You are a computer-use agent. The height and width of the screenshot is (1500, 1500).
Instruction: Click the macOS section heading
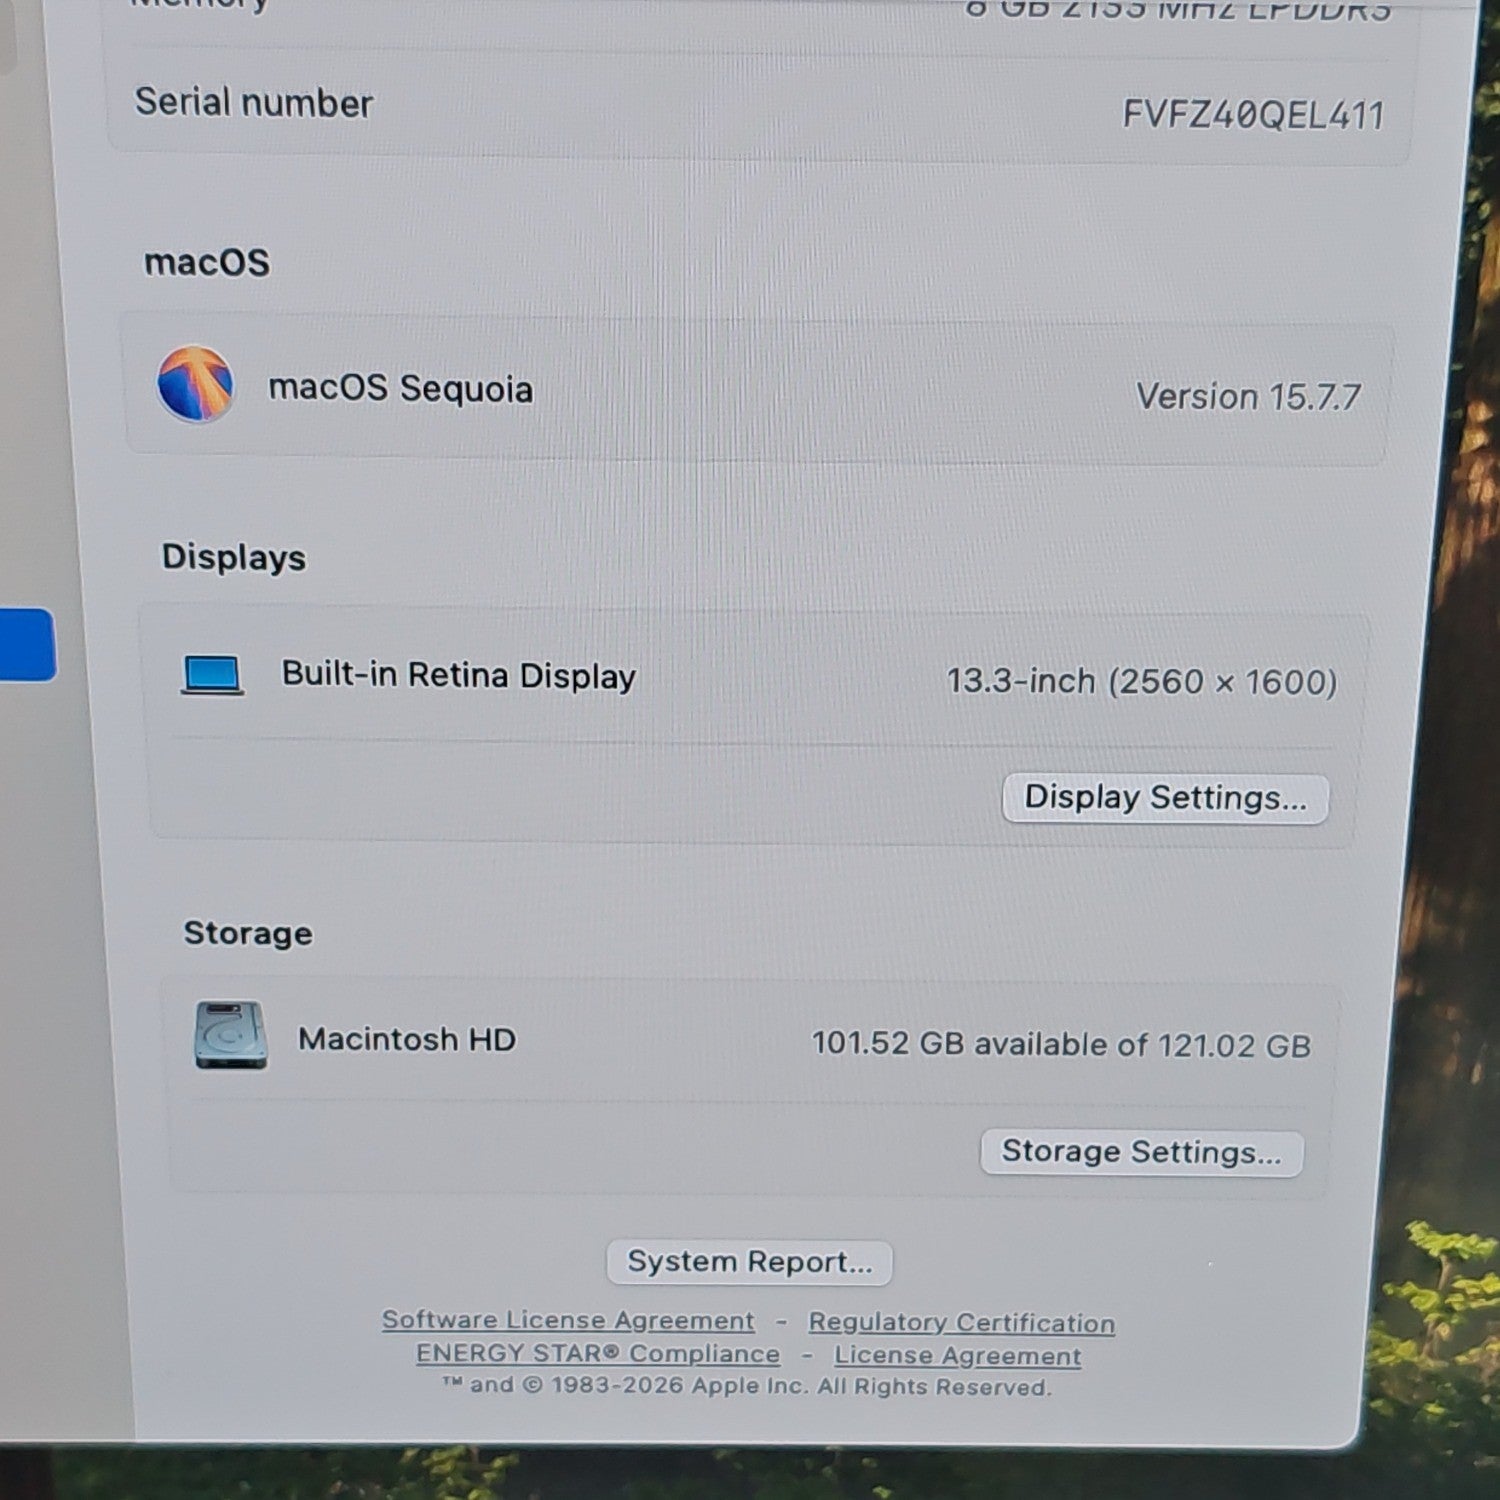[207, 262]
